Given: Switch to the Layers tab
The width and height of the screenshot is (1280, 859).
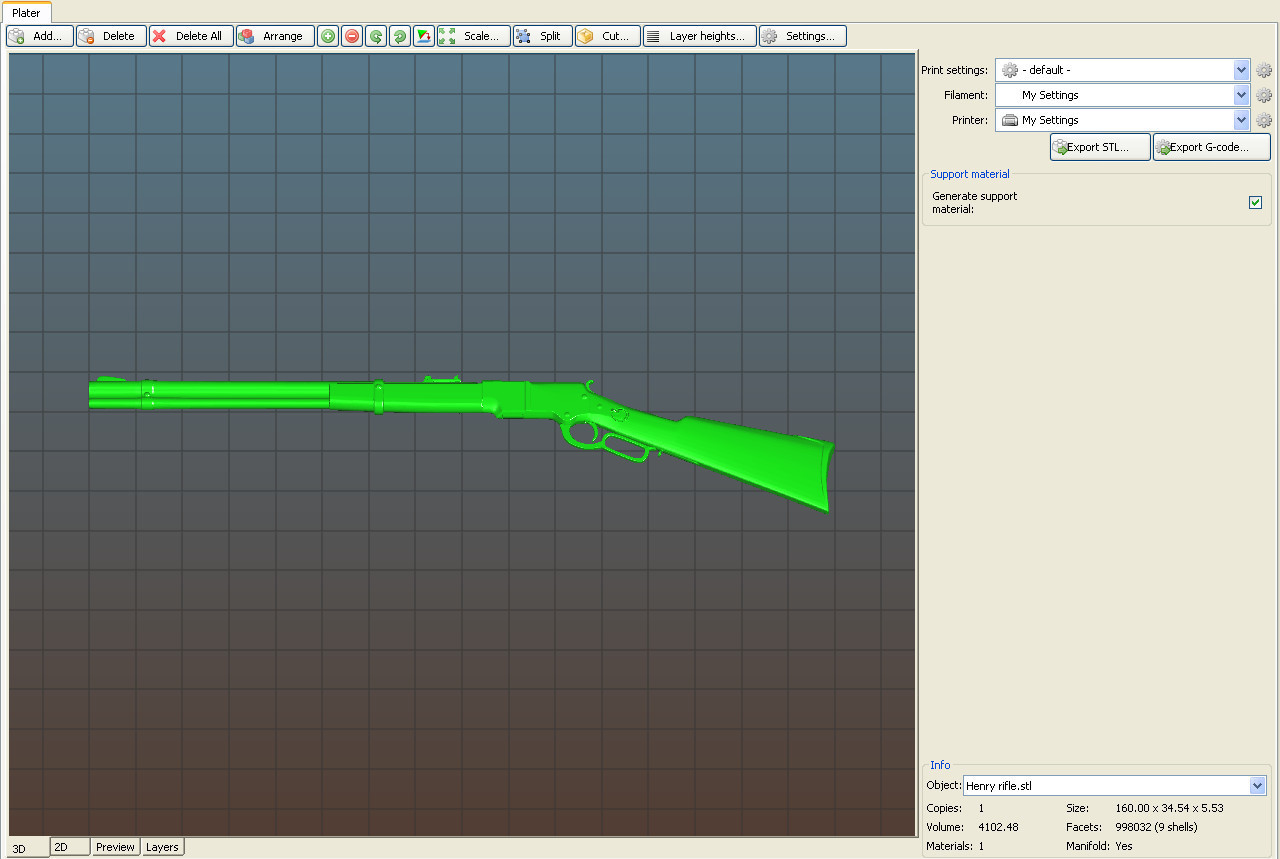Looking at the screenshot, I should tap(162, 847).
